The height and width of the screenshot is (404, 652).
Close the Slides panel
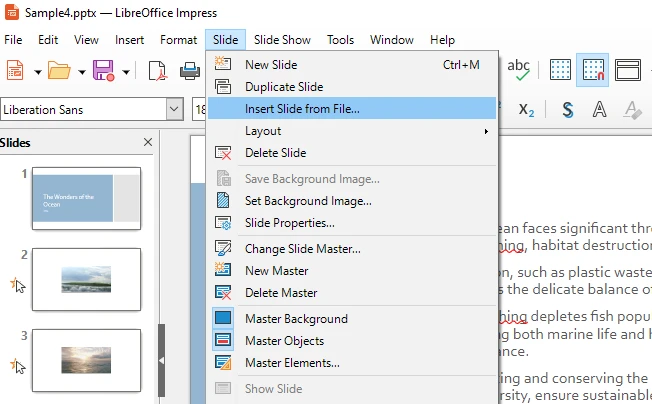(x=148, y=142)
